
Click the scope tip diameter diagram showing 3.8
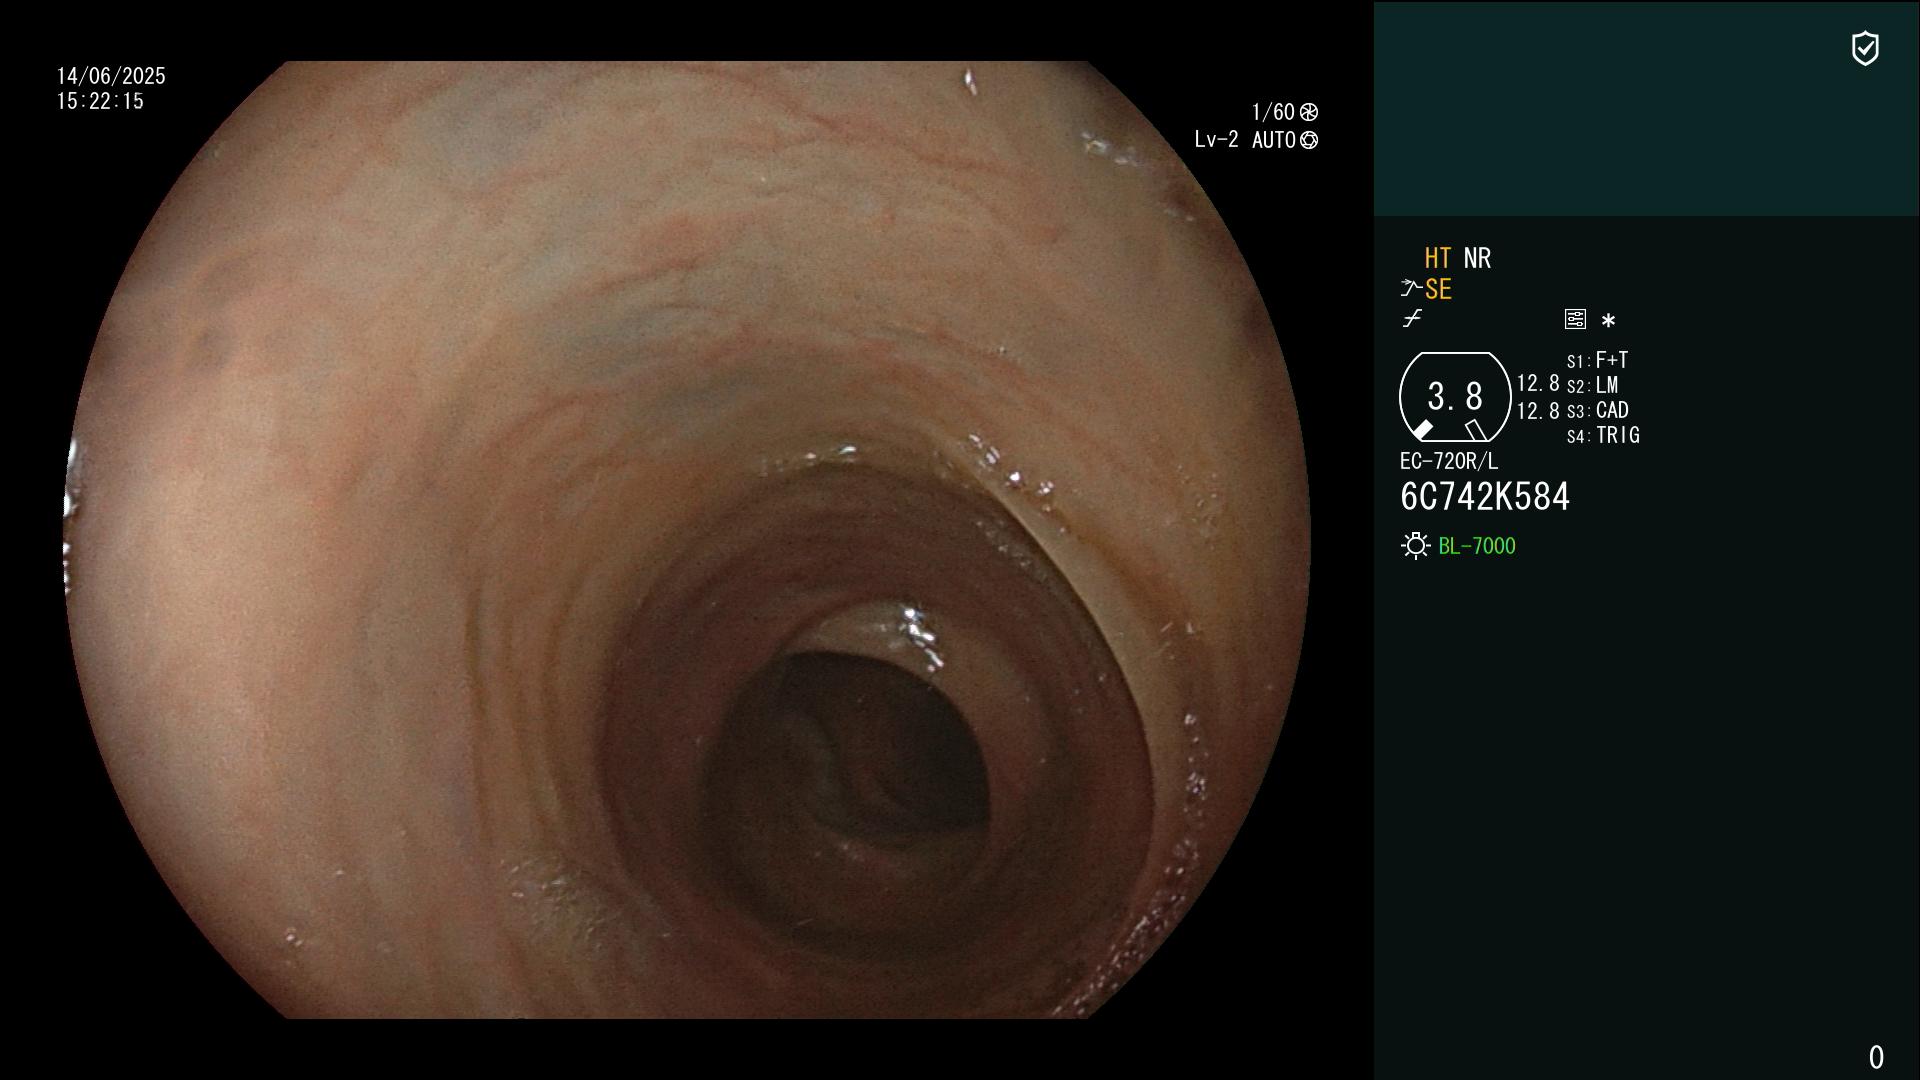[1455, 397]
